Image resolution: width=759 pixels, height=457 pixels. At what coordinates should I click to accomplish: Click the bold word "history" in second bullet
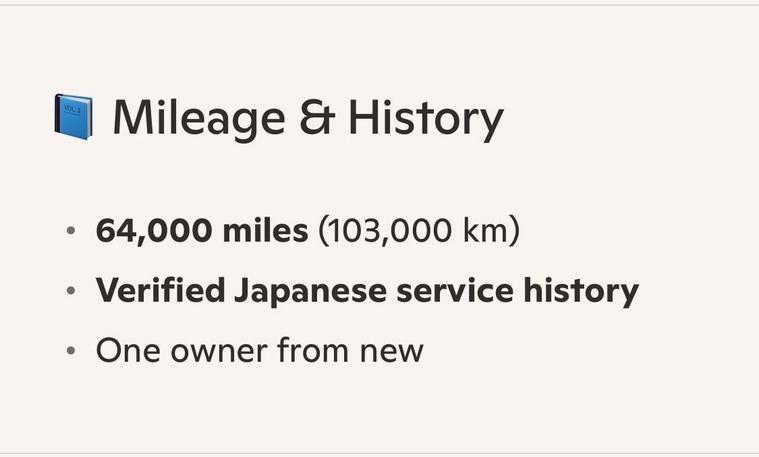[x=582, y=291]
